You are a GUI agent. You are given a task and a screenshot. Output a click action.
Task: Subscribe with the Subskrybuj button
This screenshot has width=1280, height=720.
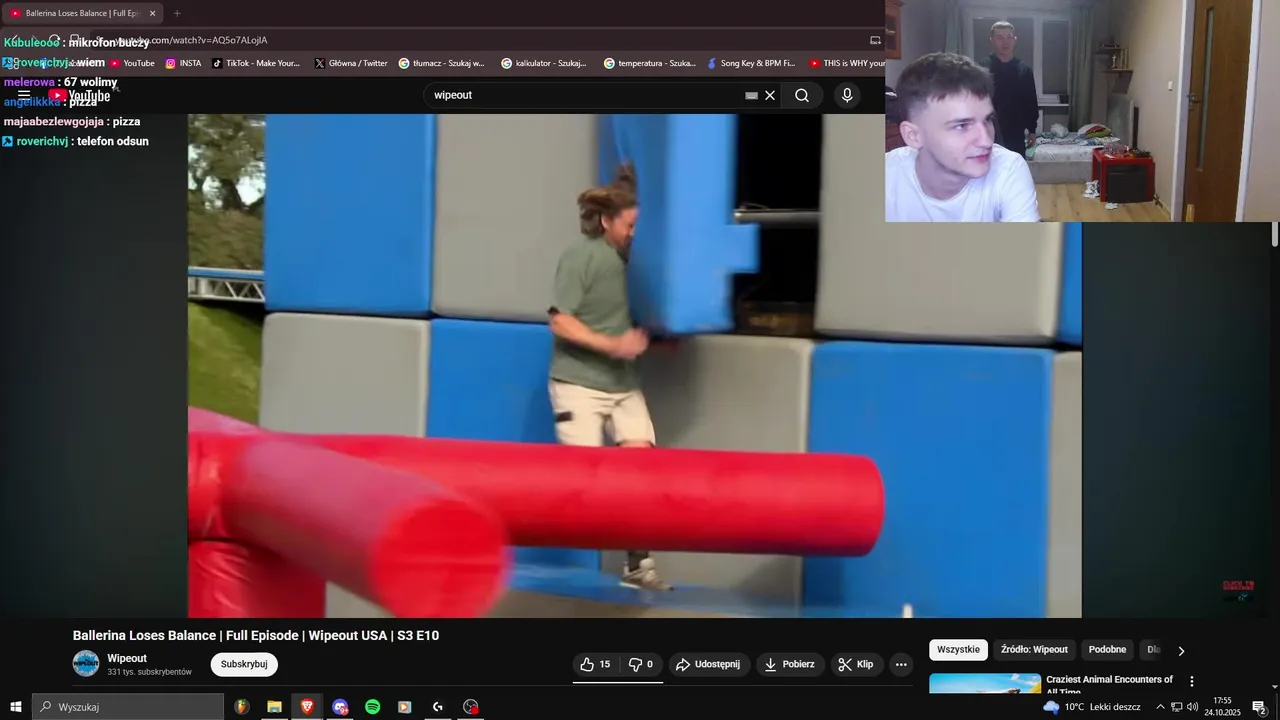point(244,664)
